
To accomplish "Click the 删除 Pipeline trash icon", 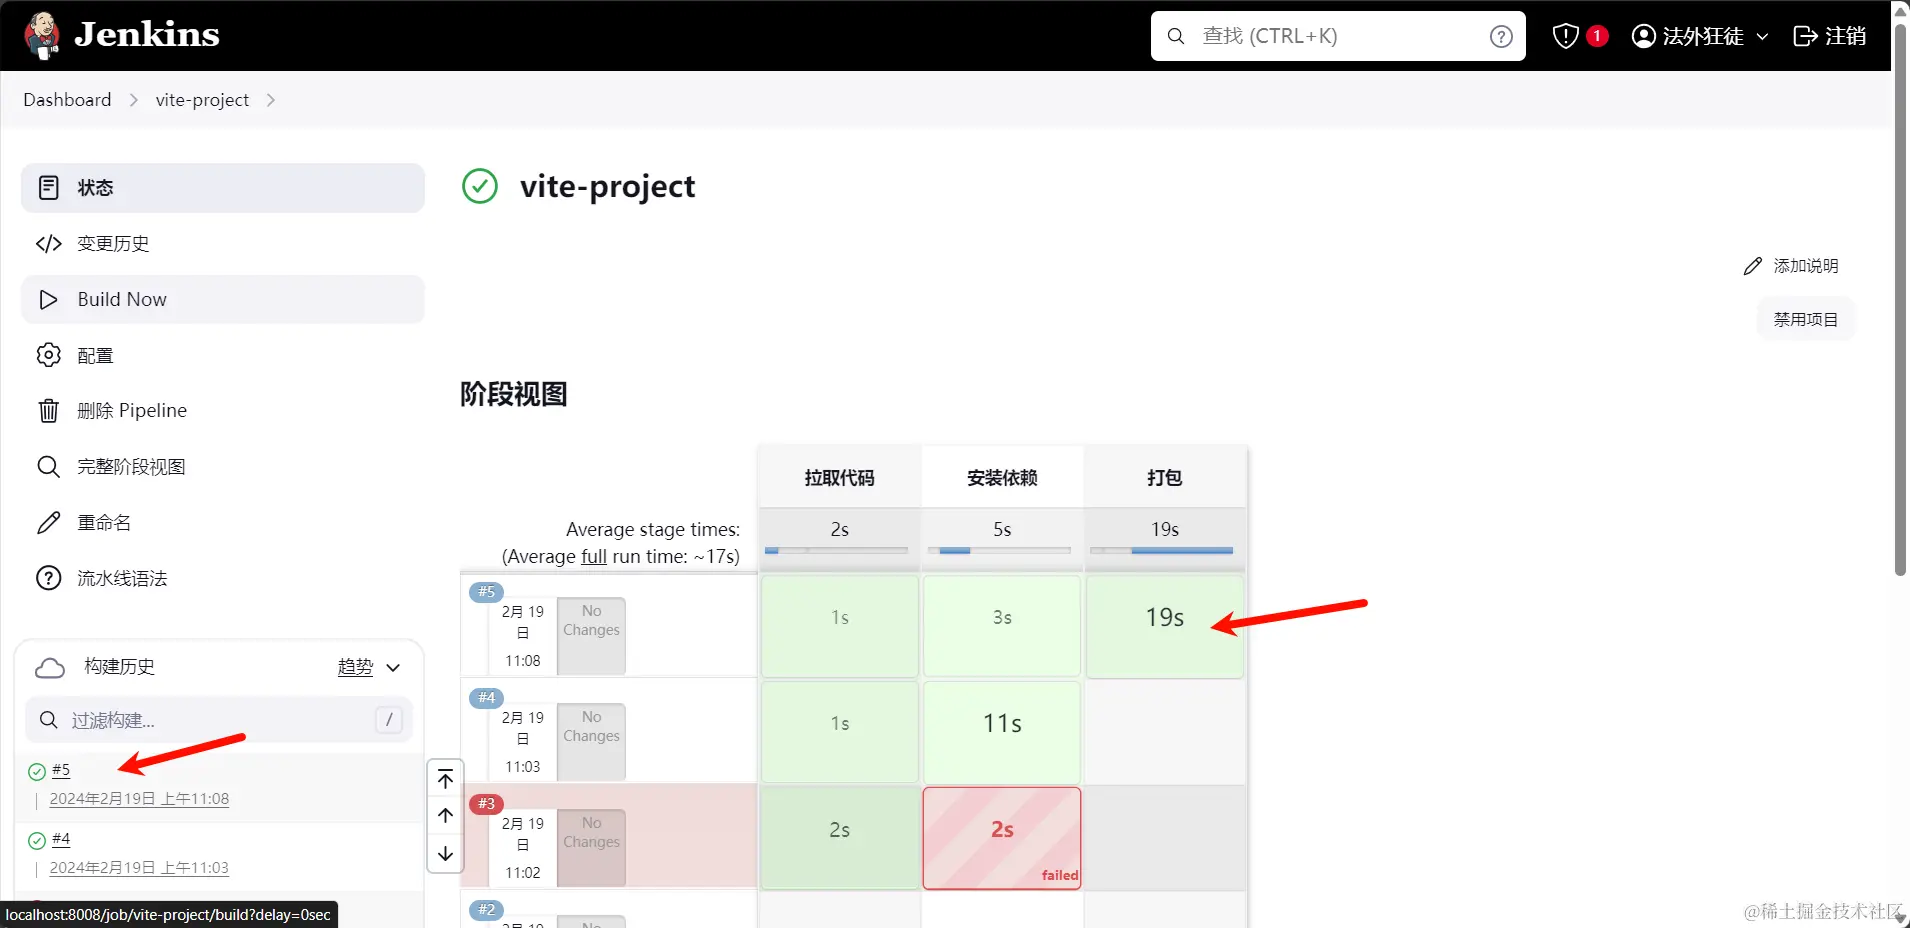I will point(48,411).
